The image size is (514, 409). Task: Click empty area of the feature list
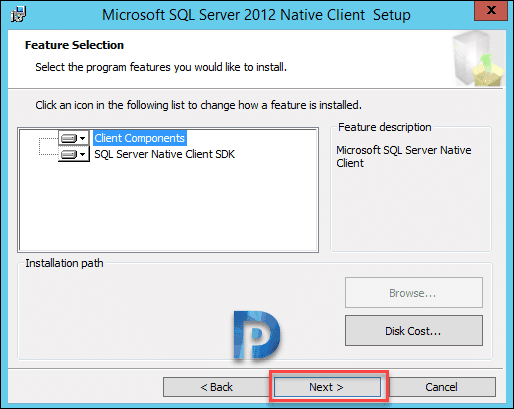click(x=168, y=207)
